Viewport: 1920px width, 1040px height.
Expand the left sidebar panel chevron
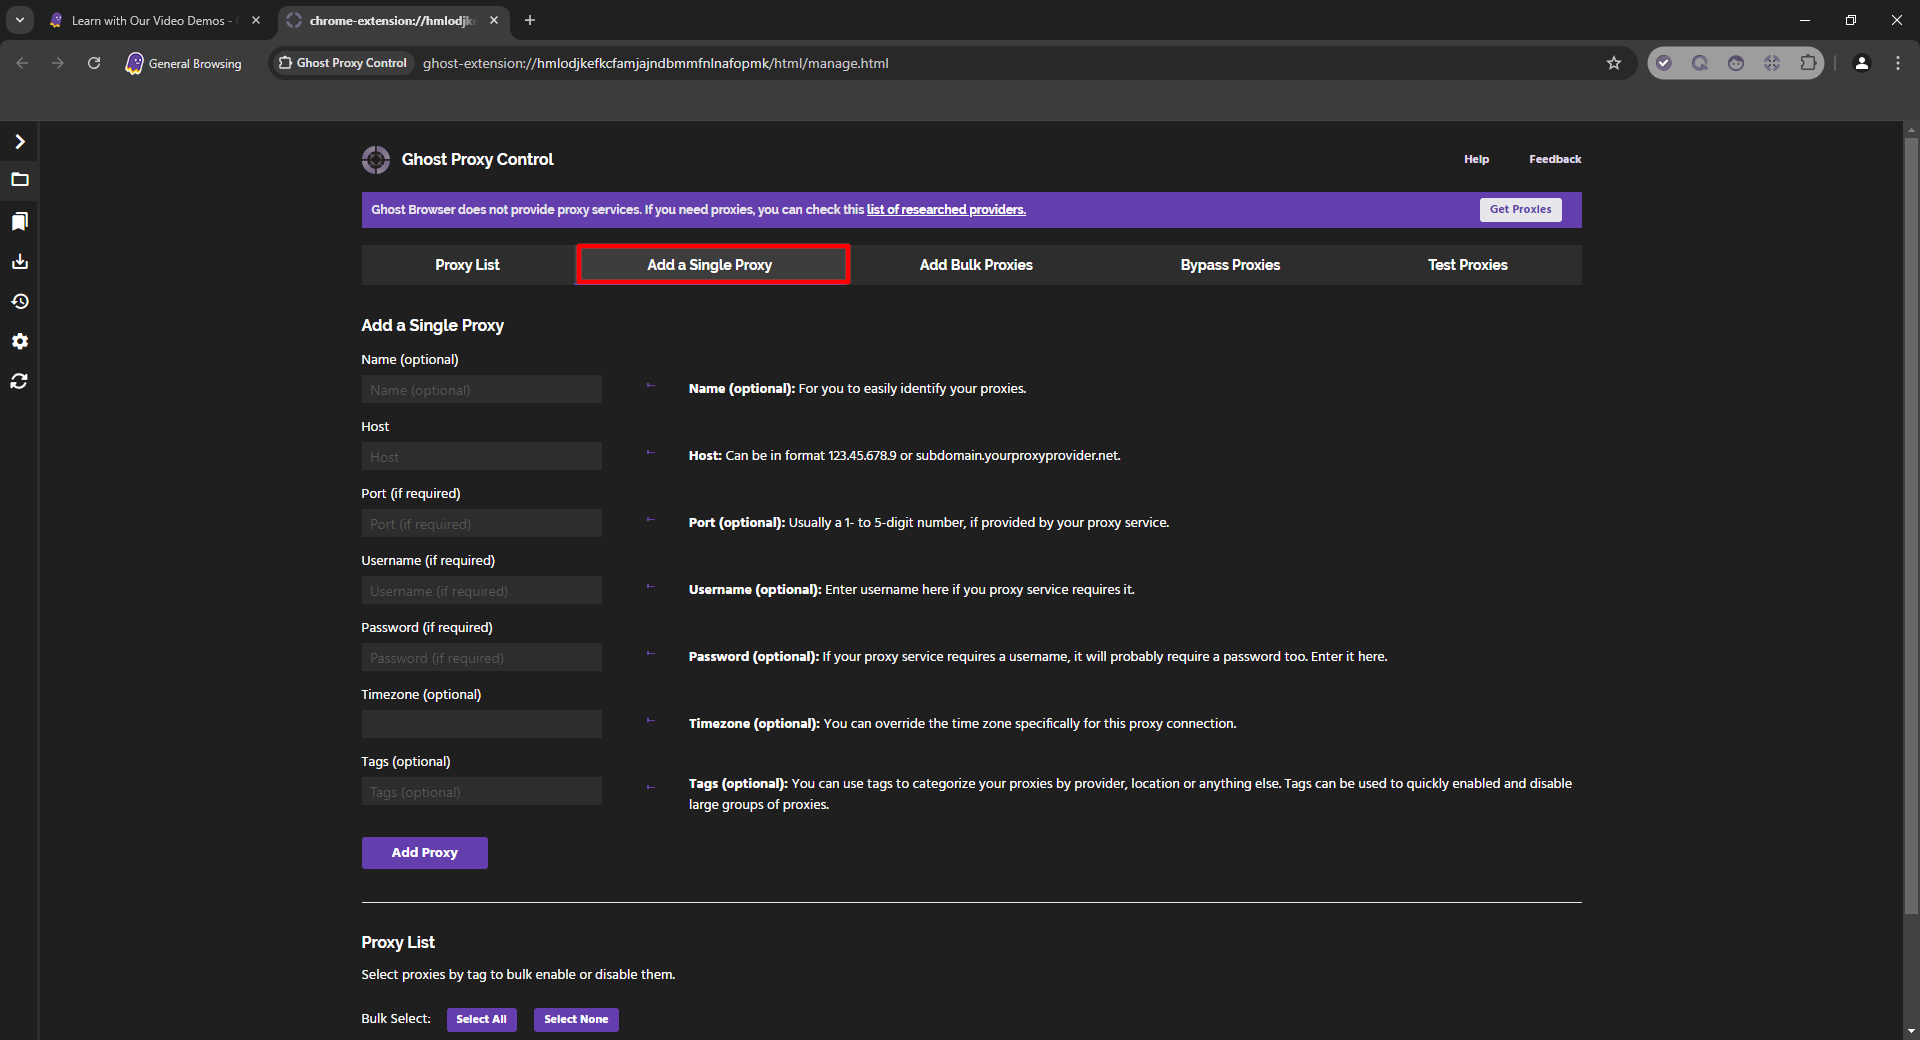pos(19,142)
